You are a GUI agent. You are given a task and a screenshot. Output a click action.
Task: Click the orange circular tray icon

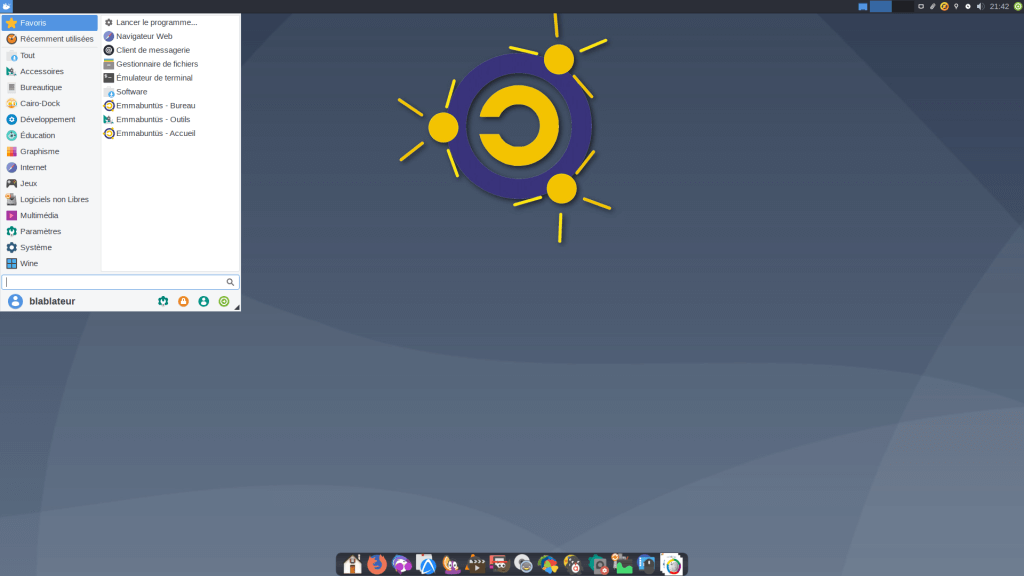click(944, 7)
